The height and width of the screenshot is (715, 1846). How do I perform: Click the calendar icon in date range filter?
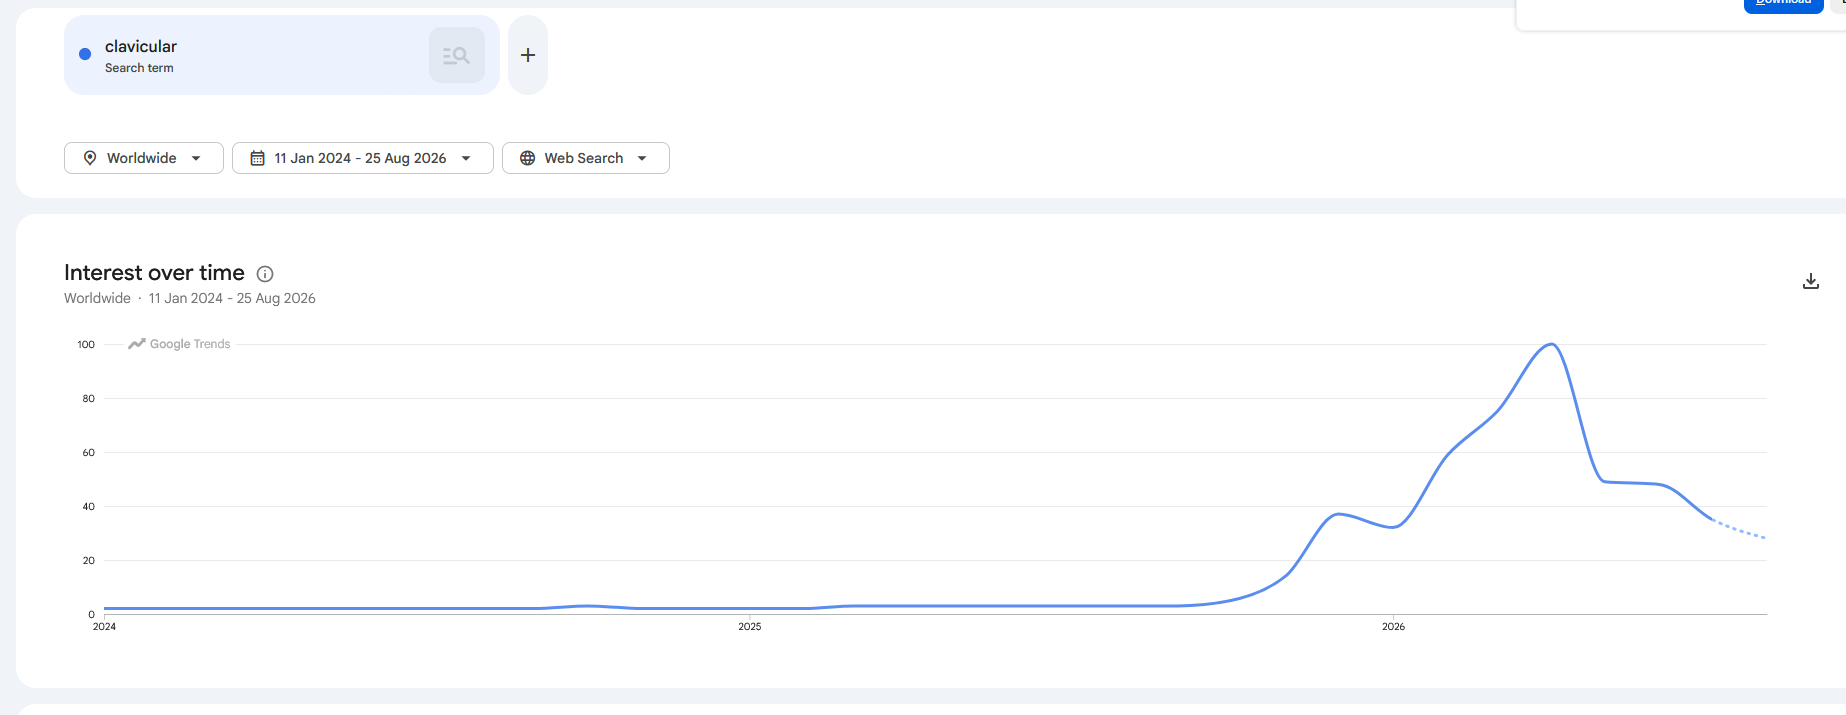tap(257, 158)
